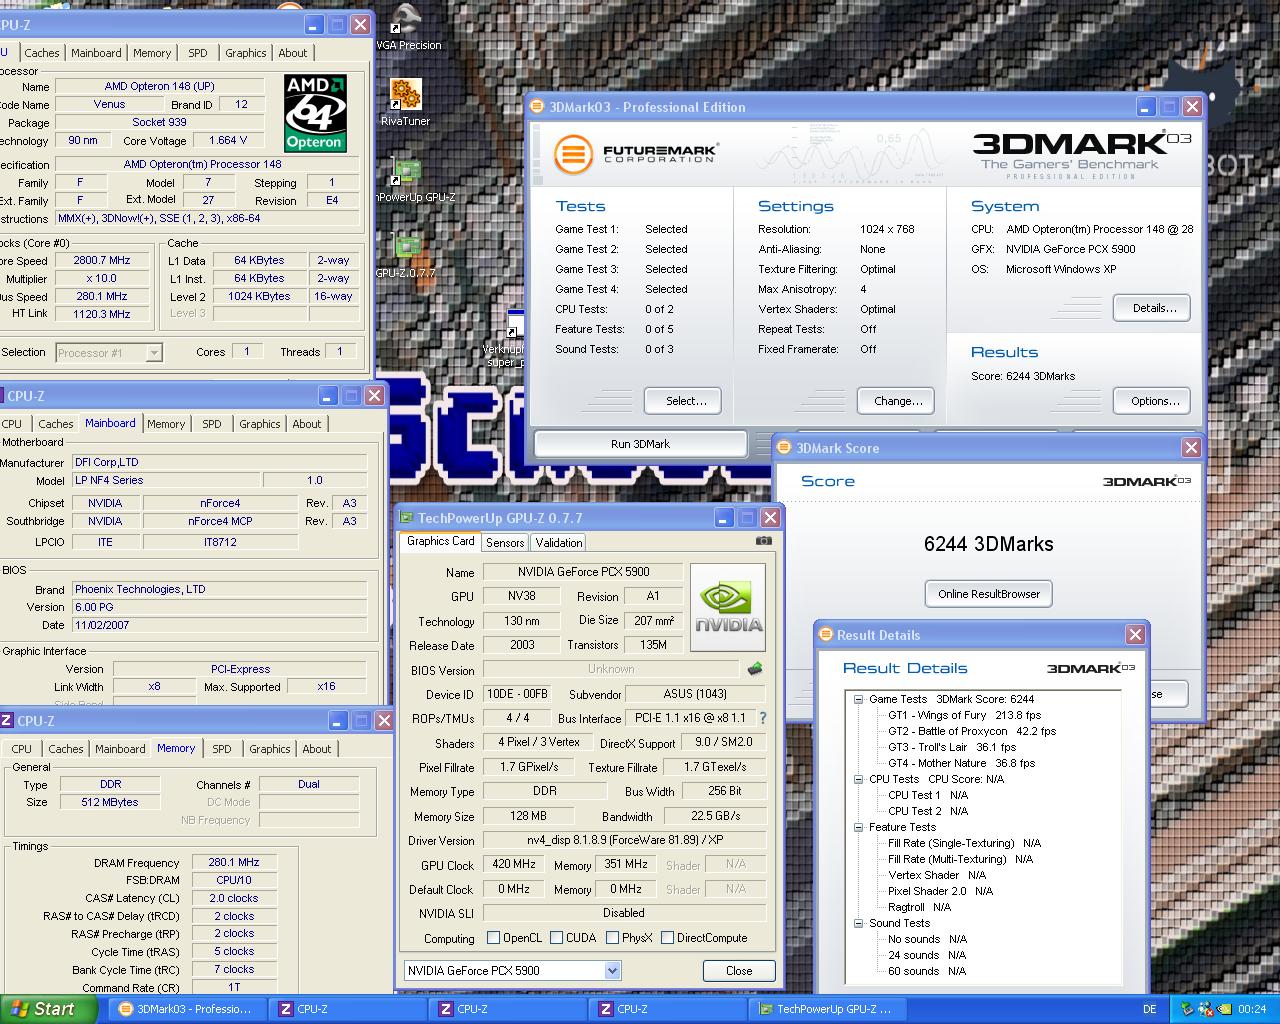The width and height of the screenshot is (1280, 1024).
Task: Click the Options... button in 3DMark03
Action: click(1154, 401)
